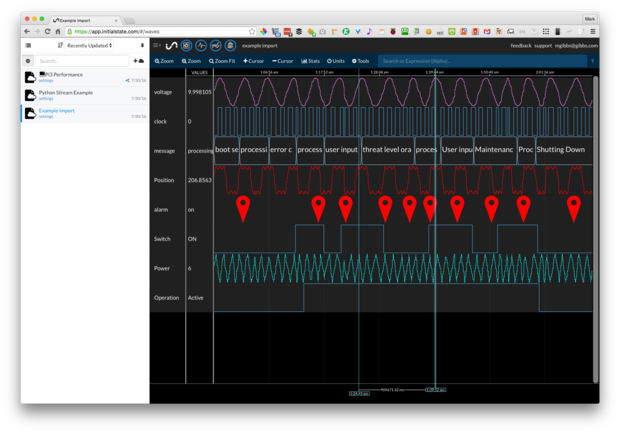
Task: Reload the page with Chrome refresh icon
Action: tap(47, 31)
